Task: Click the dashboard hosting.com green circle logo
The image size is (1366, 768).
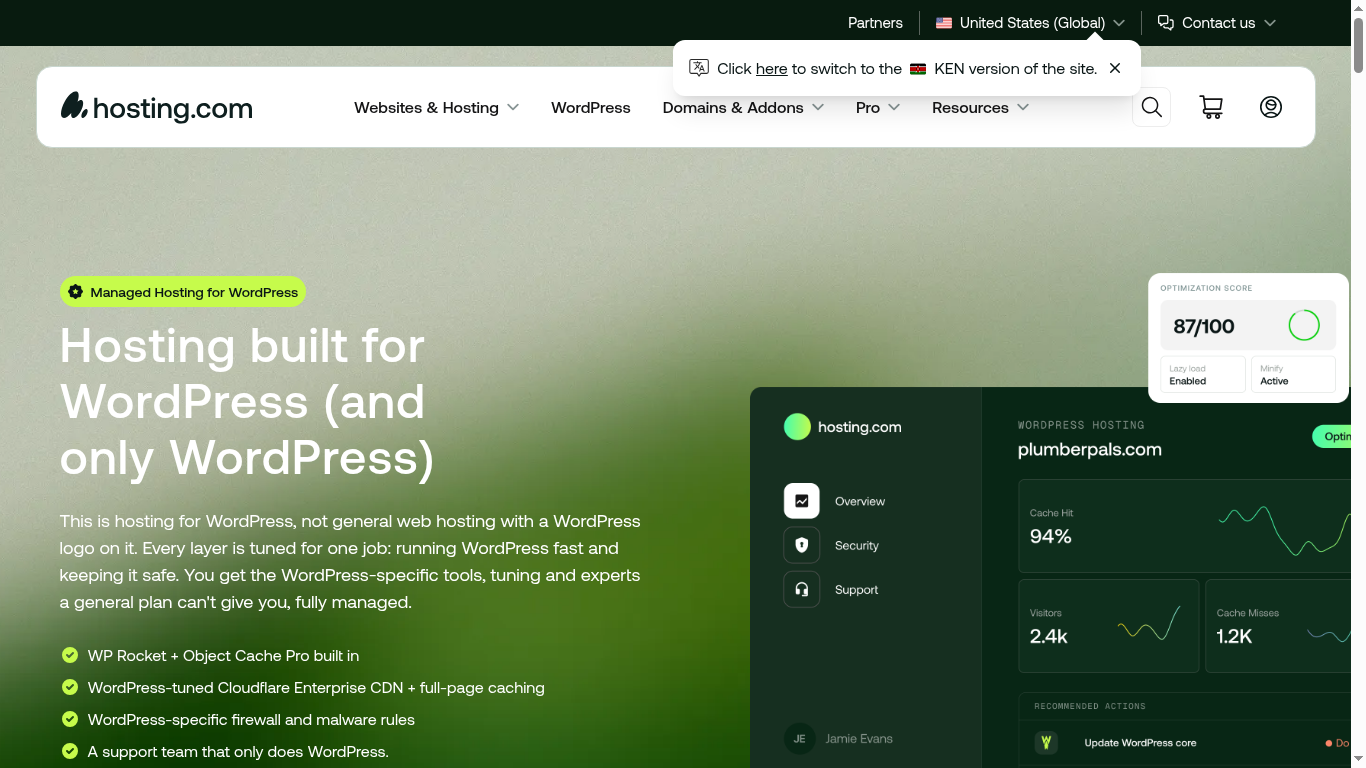Action: (797, 427)
